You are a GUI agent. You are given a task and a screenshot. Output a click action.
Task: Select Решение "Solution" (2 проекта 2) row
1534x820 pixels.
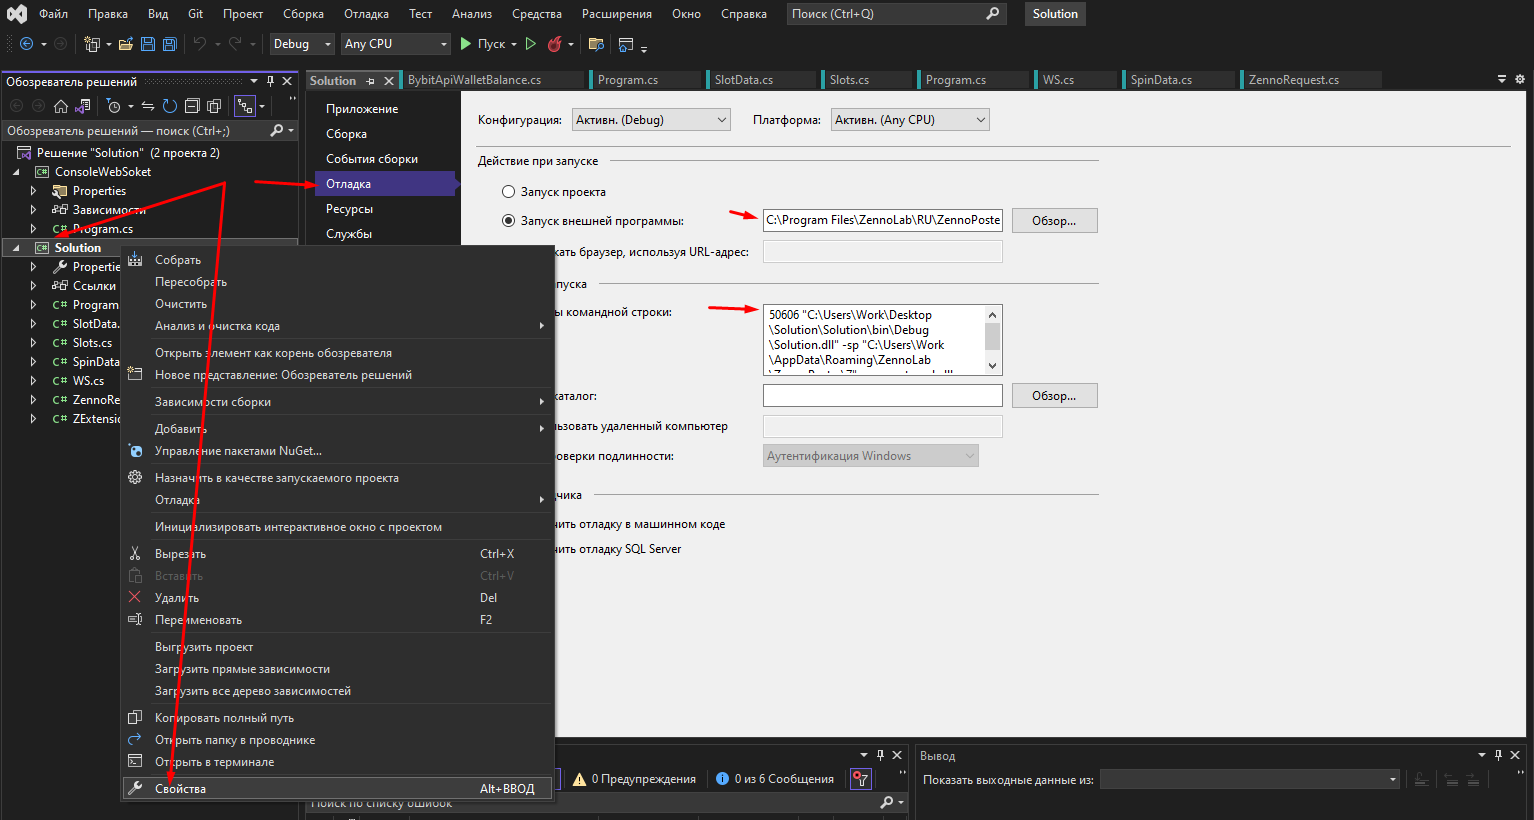(x=150, y=153)
